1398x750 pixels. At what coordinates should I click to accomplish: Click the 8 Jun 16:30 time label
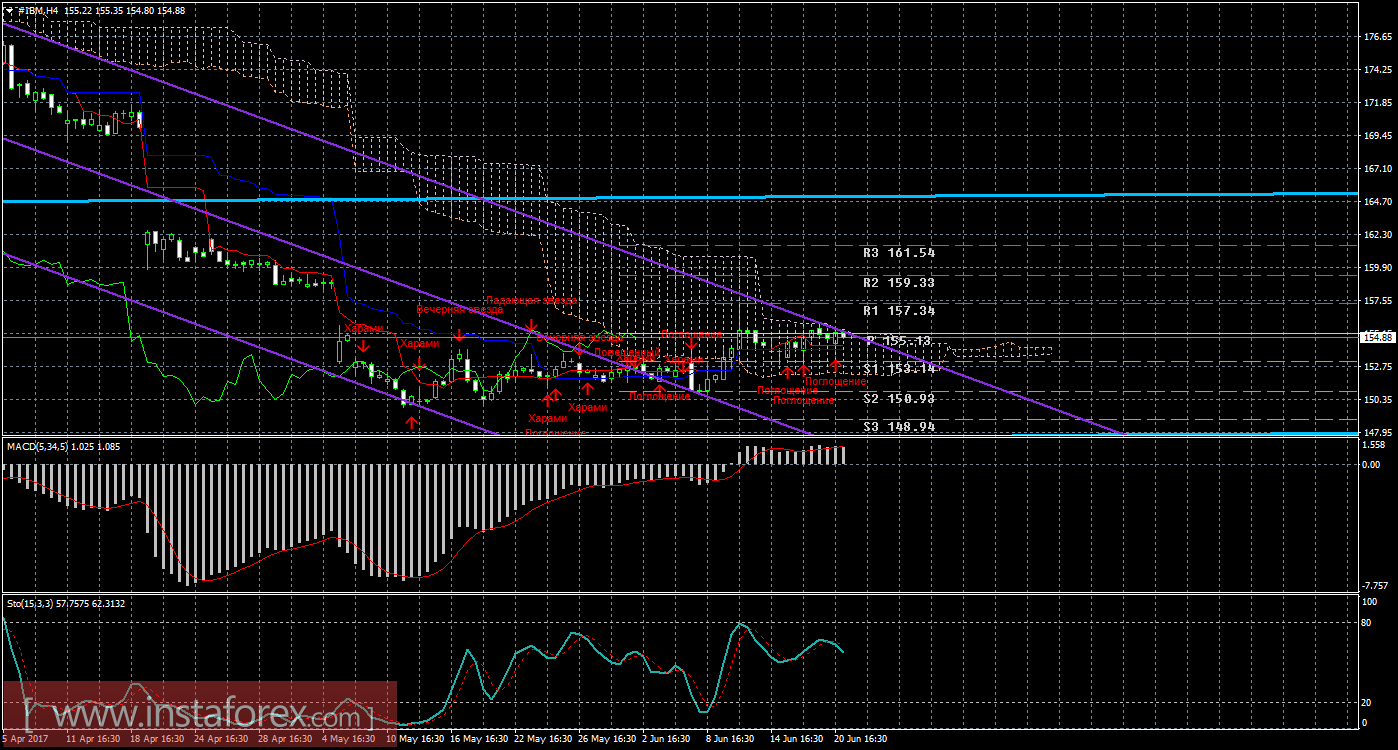pos(732,739)
